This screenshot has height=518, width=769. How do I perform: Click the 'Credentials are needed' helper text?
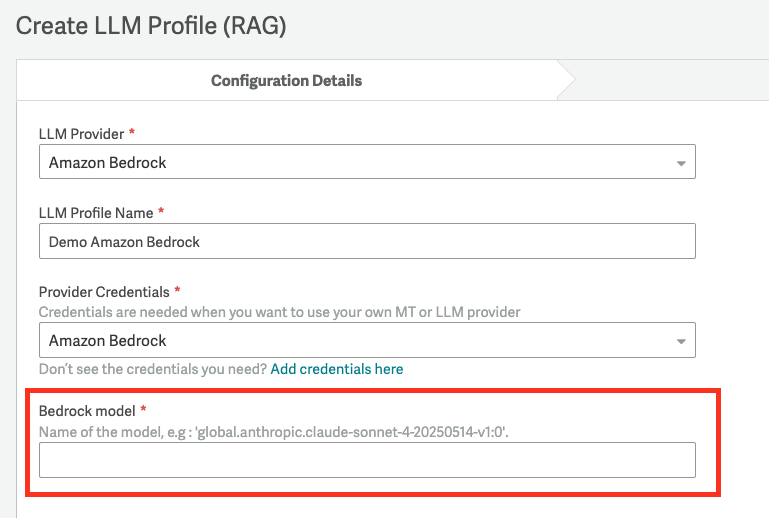[279, 312]
